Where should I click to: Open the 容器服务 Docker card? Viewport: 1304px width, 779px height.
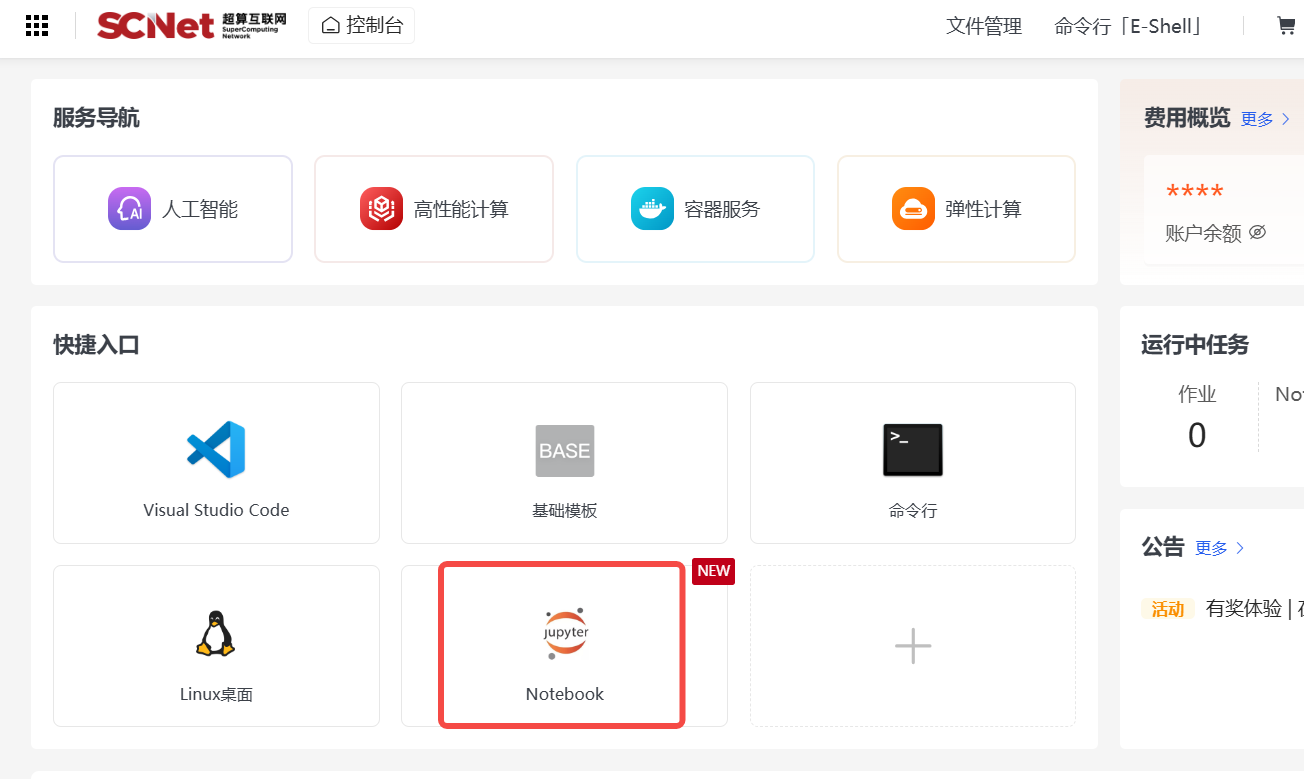(x=695, y=209)
